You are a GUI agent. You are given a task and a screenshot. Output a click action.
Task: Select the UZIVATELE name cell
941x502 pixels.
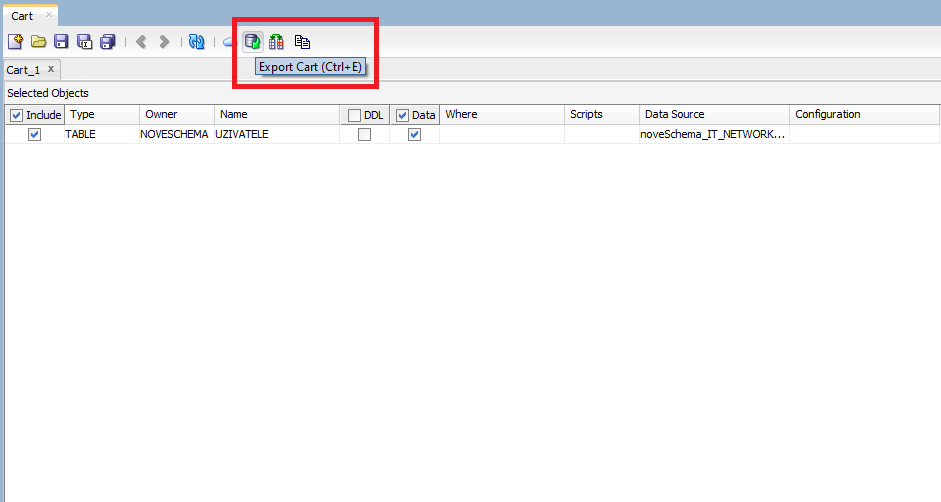[x=277, y=134]
